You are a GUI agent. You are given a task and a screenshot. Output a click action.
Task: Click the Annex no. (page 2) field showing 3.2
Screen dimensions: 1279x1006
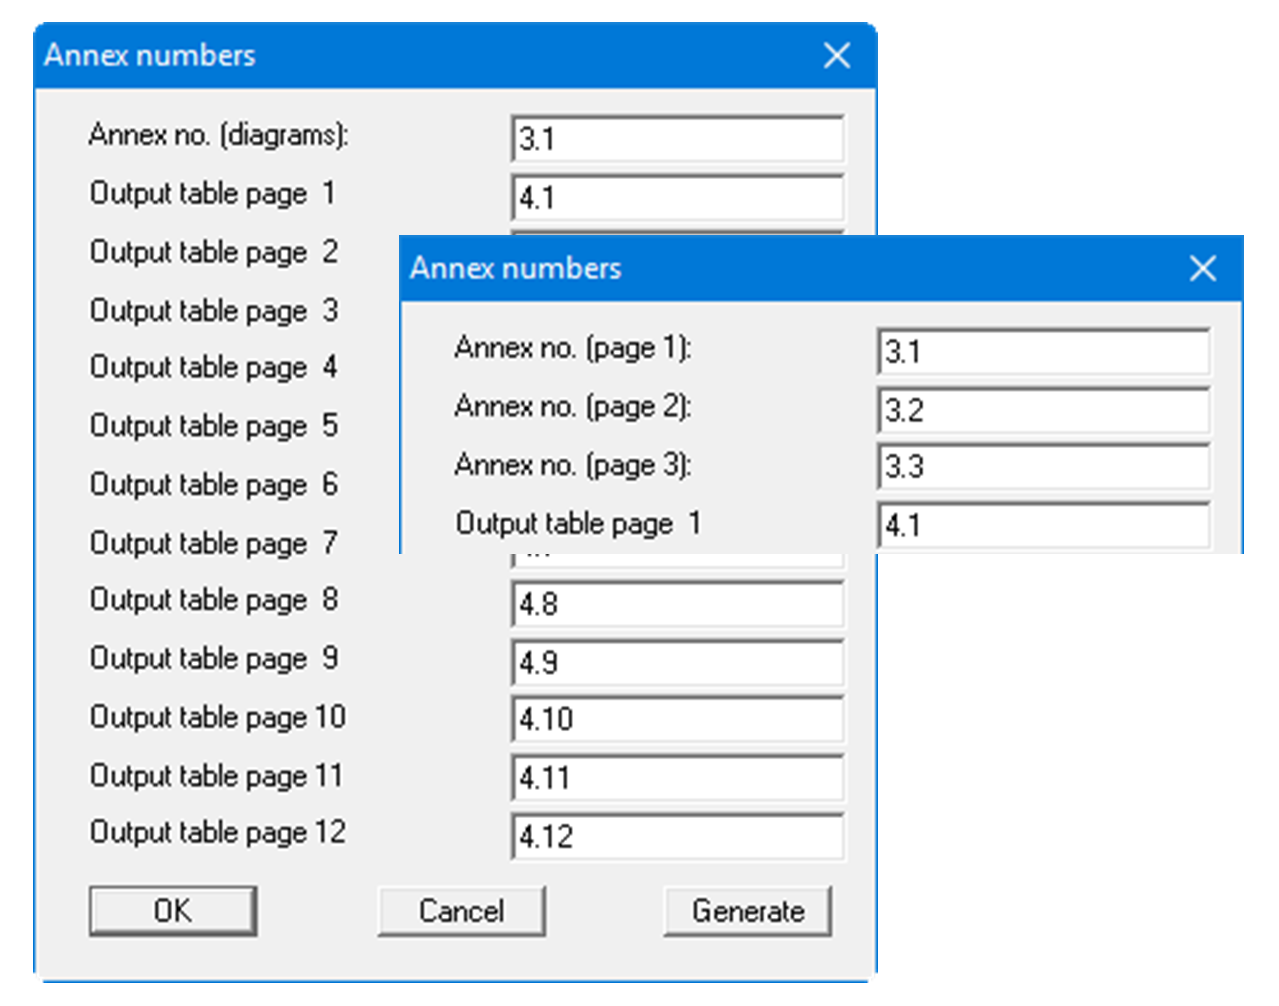click(1044, 410)
